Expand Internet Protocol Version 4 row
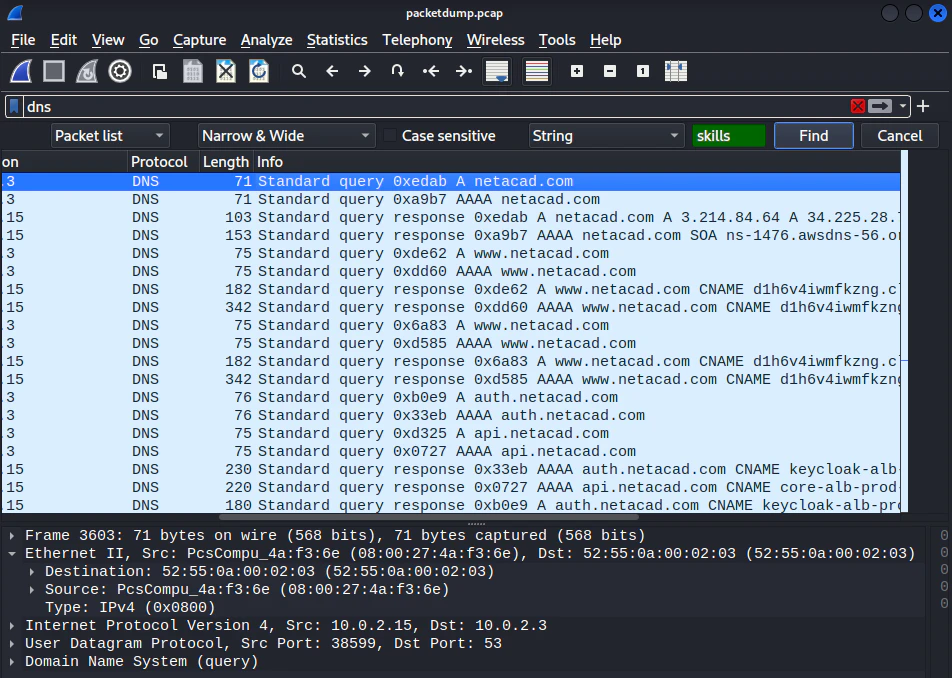 [12, 626]
